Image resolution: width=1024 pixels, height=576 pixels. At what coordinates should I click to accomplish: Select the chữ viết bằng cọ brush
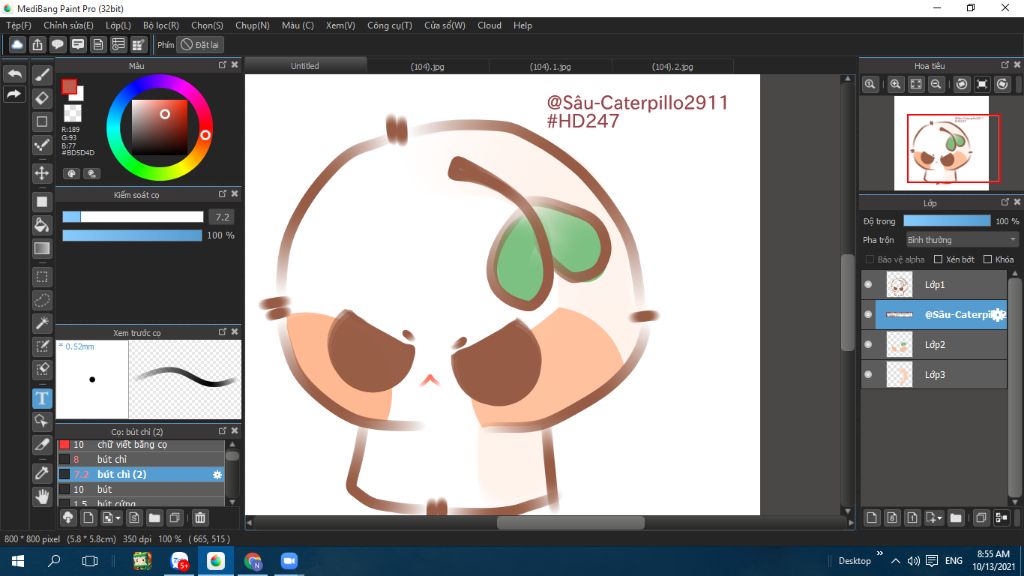(x=141, y=445)
